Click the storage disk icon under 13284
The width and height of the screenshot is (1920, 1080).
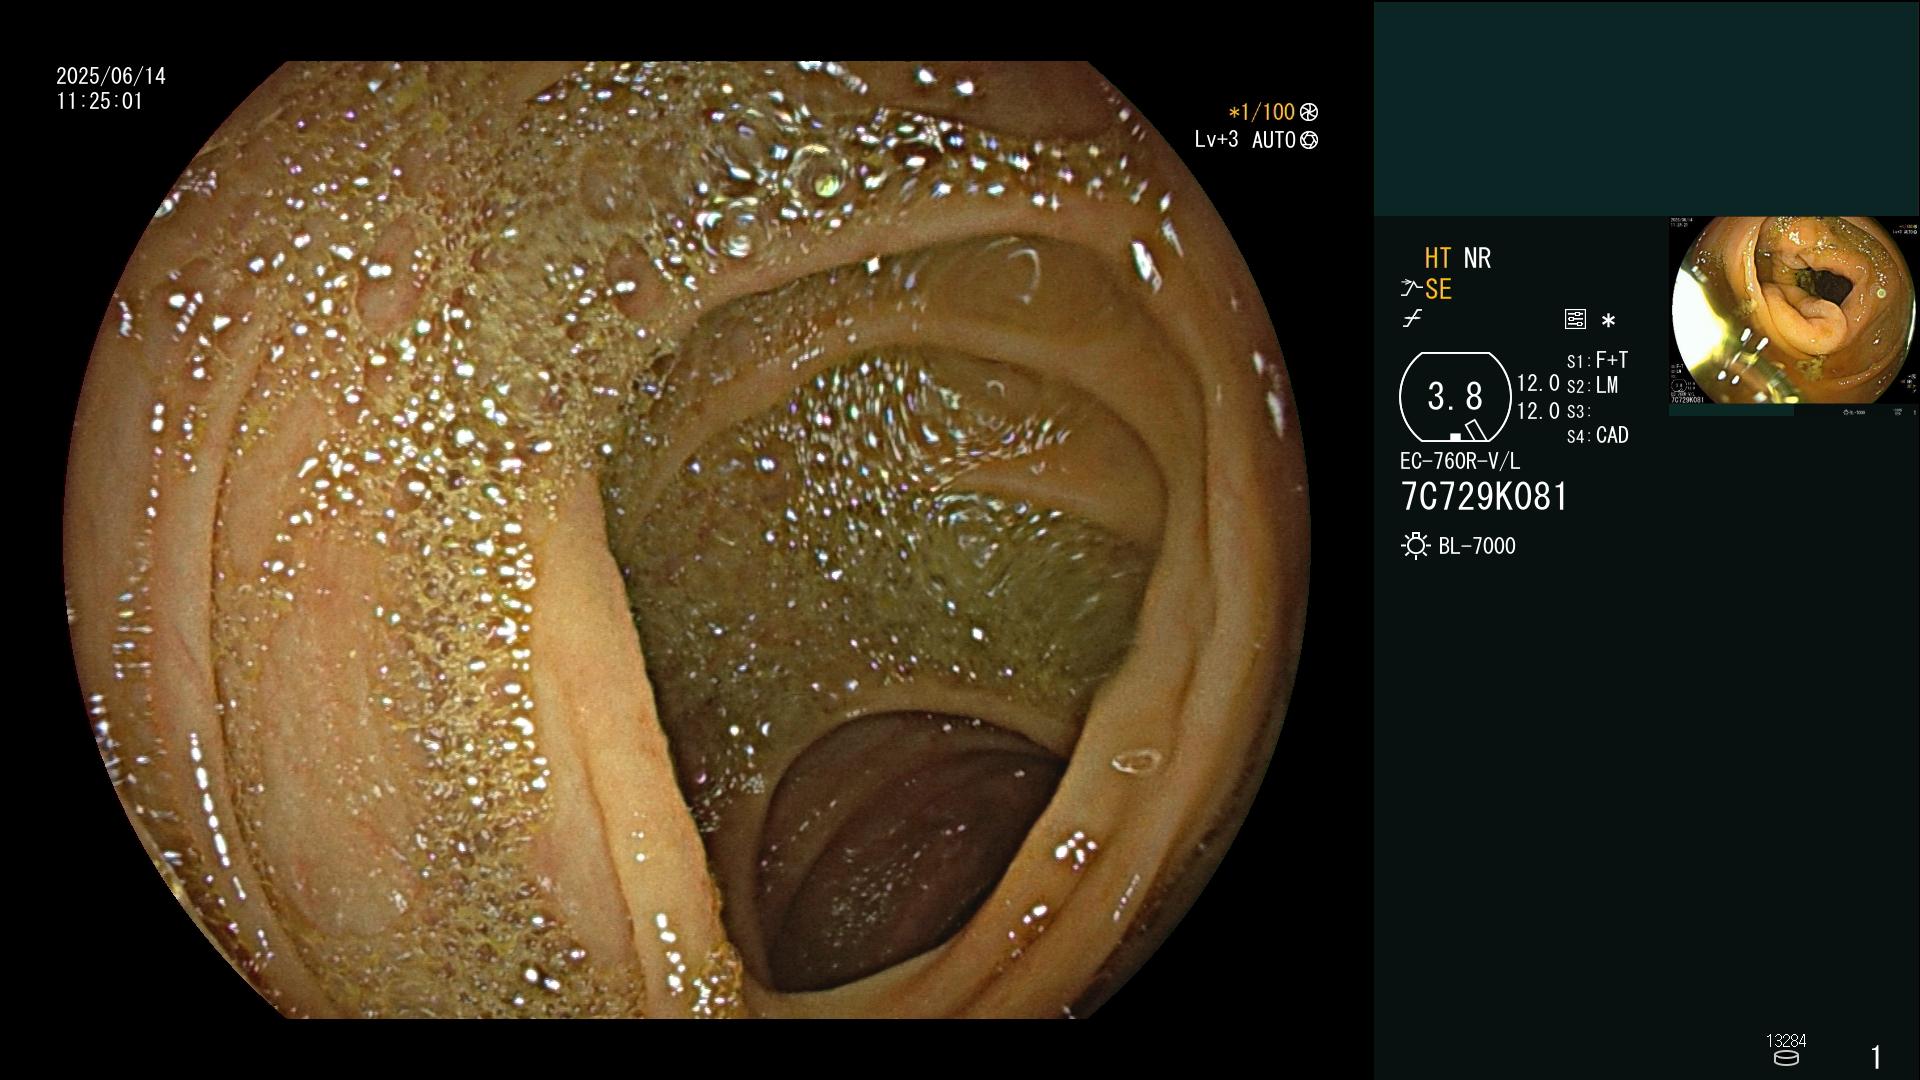click(1786, 1058)
